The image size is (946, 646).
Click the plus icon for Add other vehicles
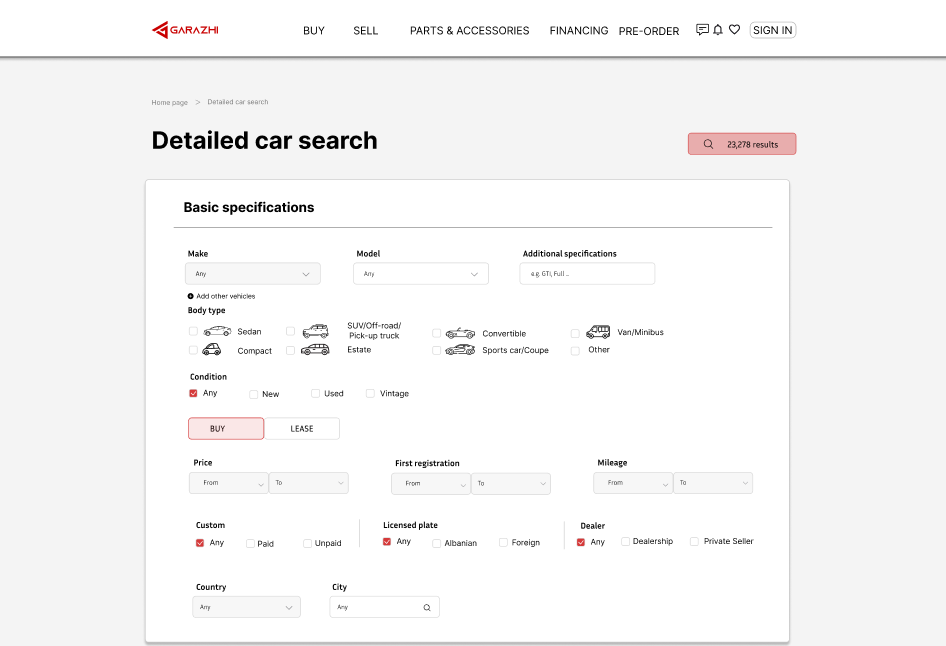coord(191,296)
